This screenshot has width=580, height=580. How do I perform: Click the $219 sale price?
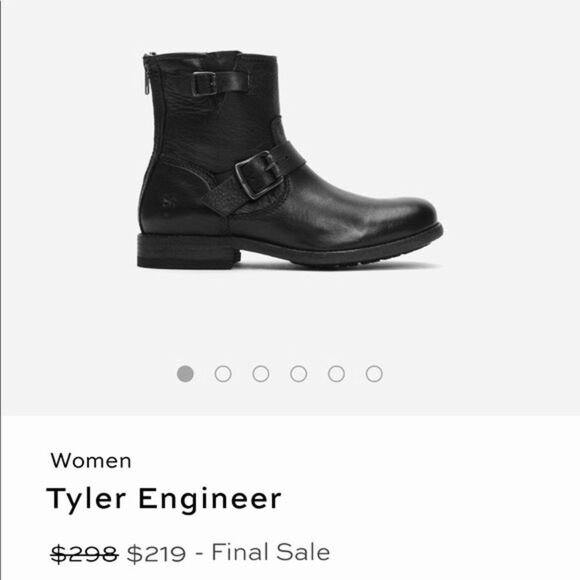coord(156,554)
